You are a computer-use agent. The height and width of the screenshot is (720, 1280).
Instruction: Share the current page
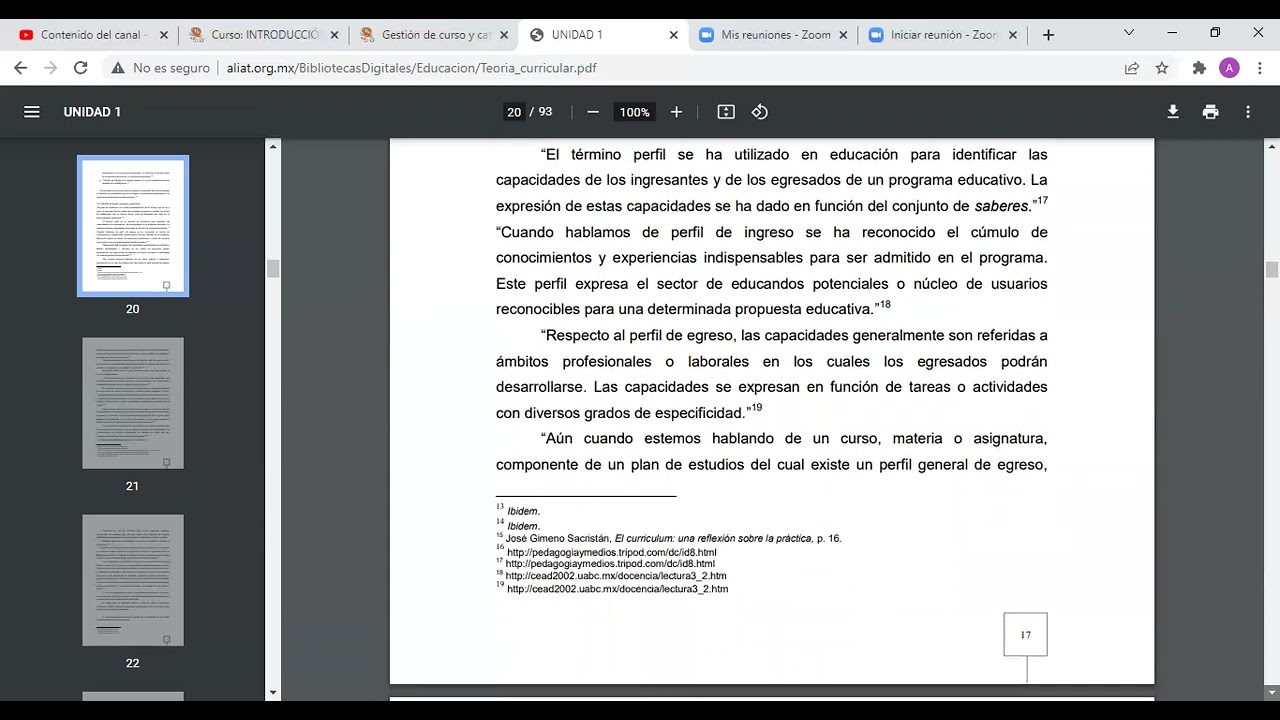click(1131, 68)
